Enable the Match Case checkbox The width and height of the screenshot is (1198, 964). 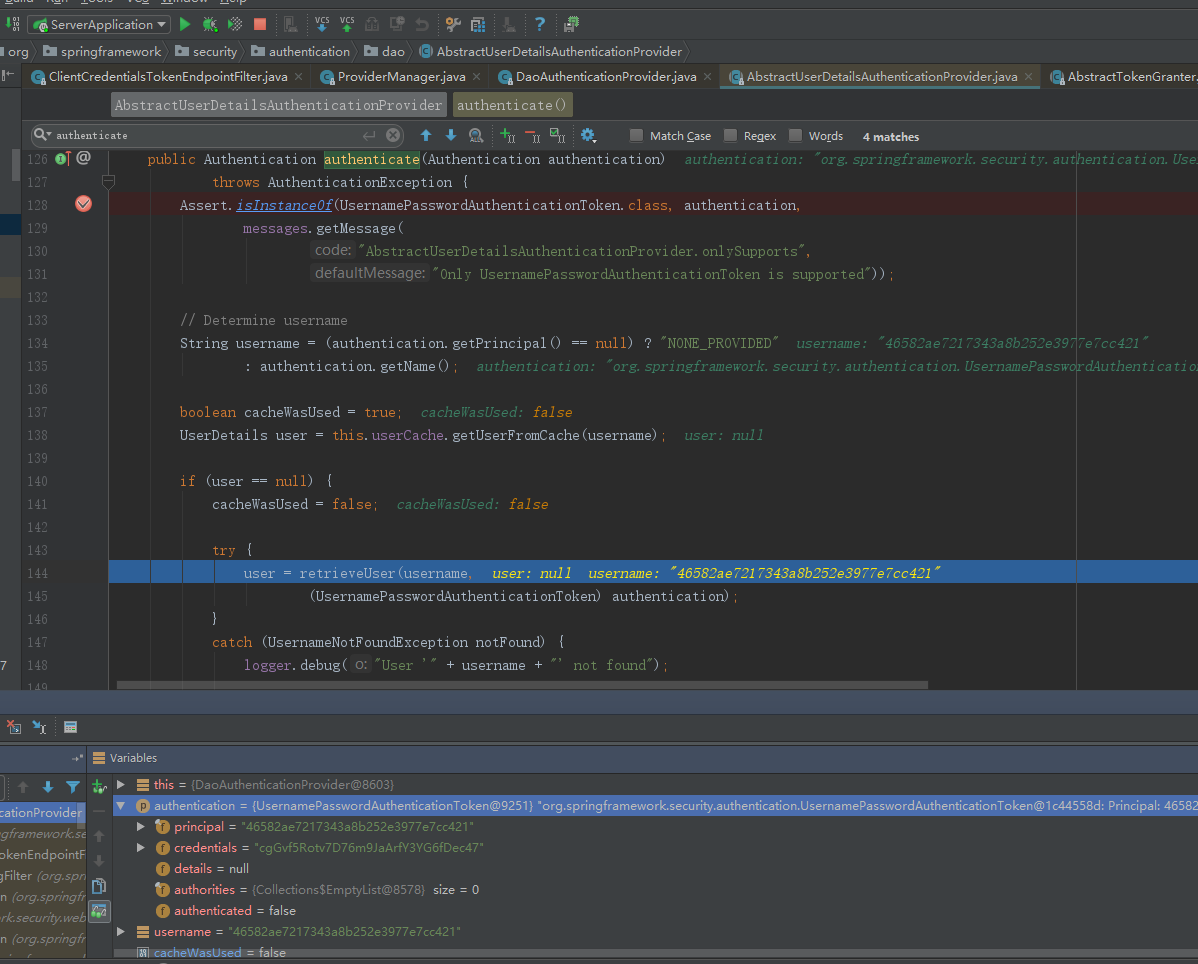(637, 136)
